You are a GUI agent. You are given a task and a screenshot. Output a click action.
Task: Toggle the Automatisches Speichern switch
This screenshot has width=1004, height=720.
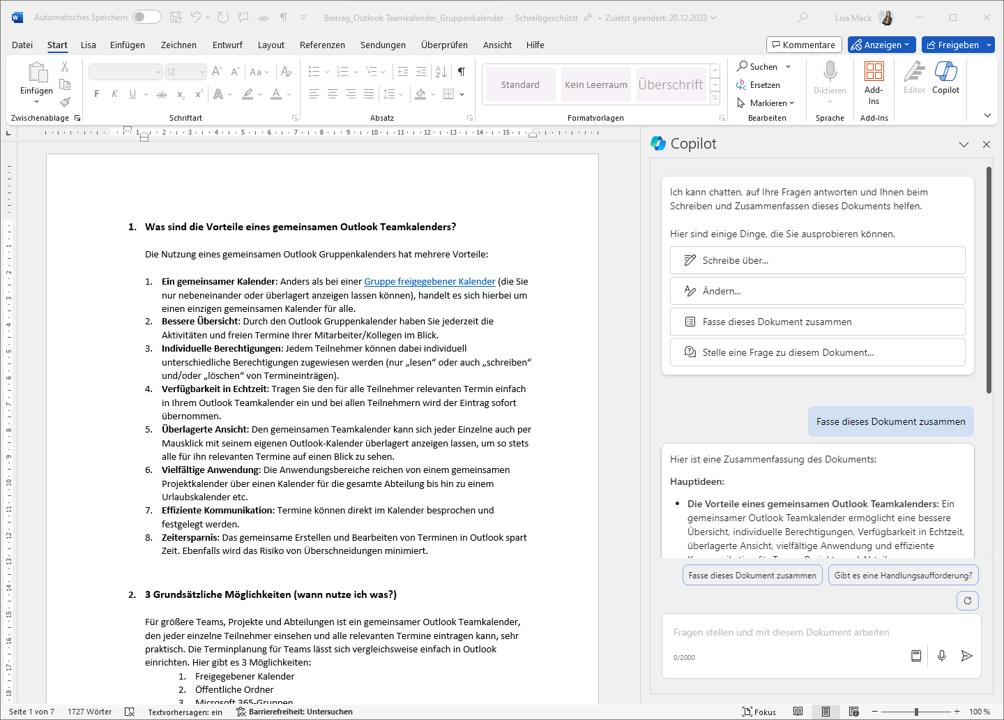(147, 17)
